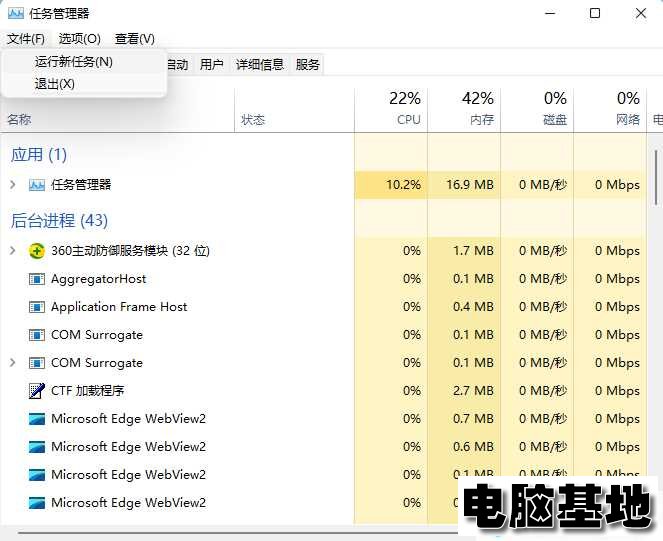Image resolution: width=663 pixels, height=541 pixels.
Task: Click the 2.7 MB memory cell
Action: pyautogui.click(x=464, y=391)
